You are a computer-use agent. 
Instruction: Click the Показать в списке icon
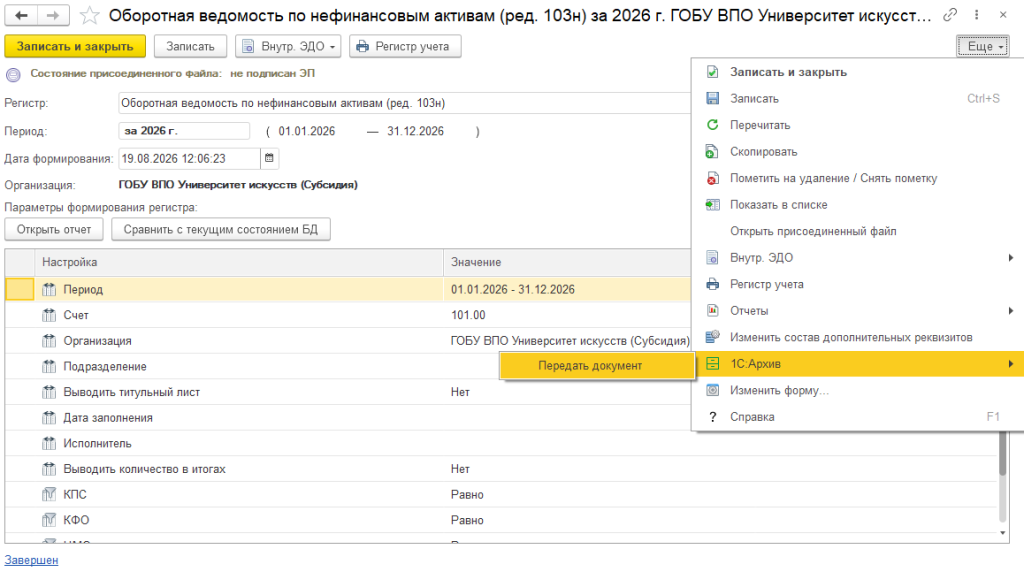pyautogui.click(x=712, y=204)
